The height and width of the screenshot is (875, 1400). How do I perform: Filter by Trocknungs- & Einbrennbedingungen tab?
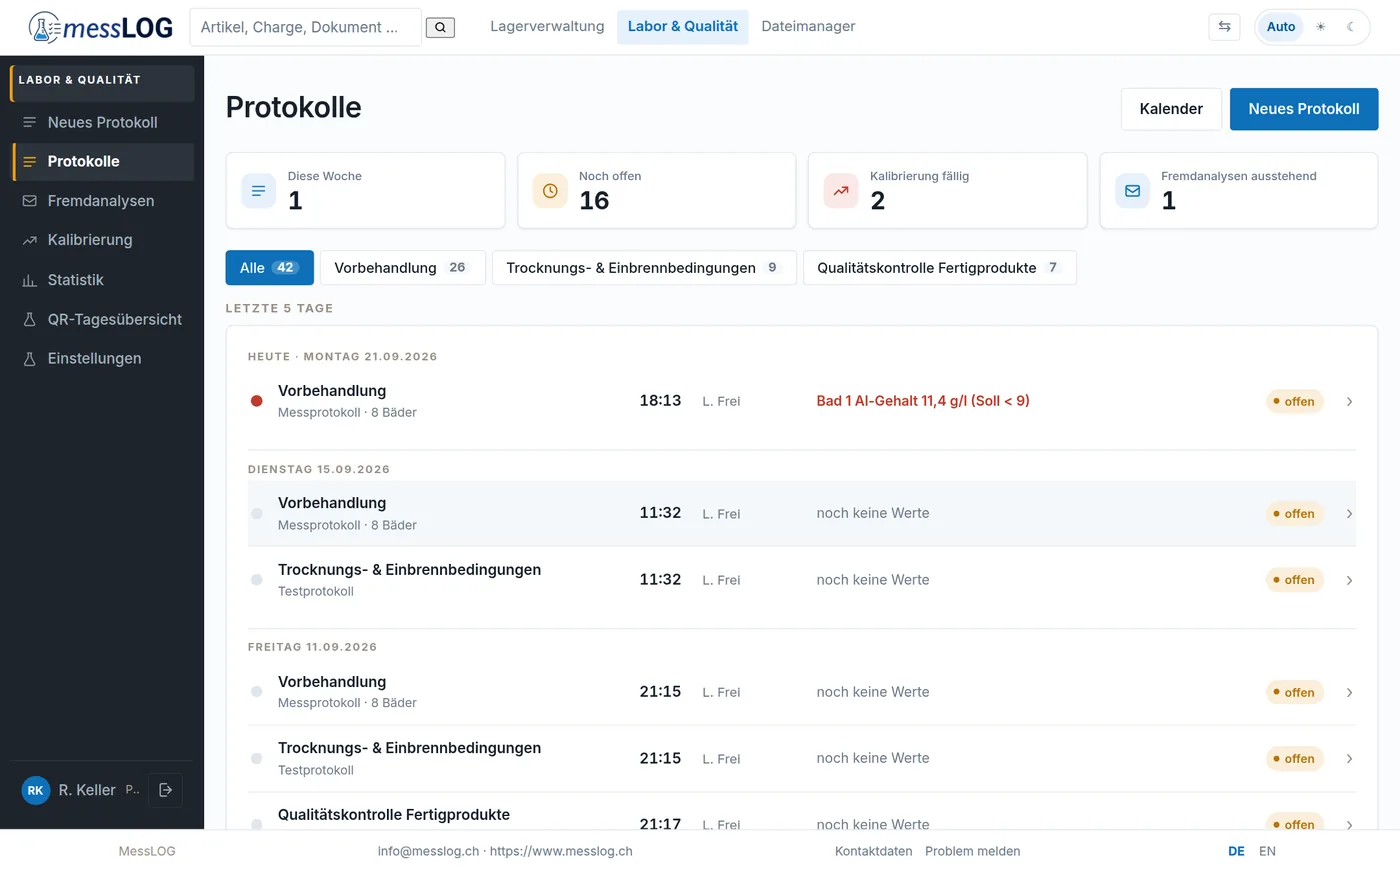pos(644,268)
